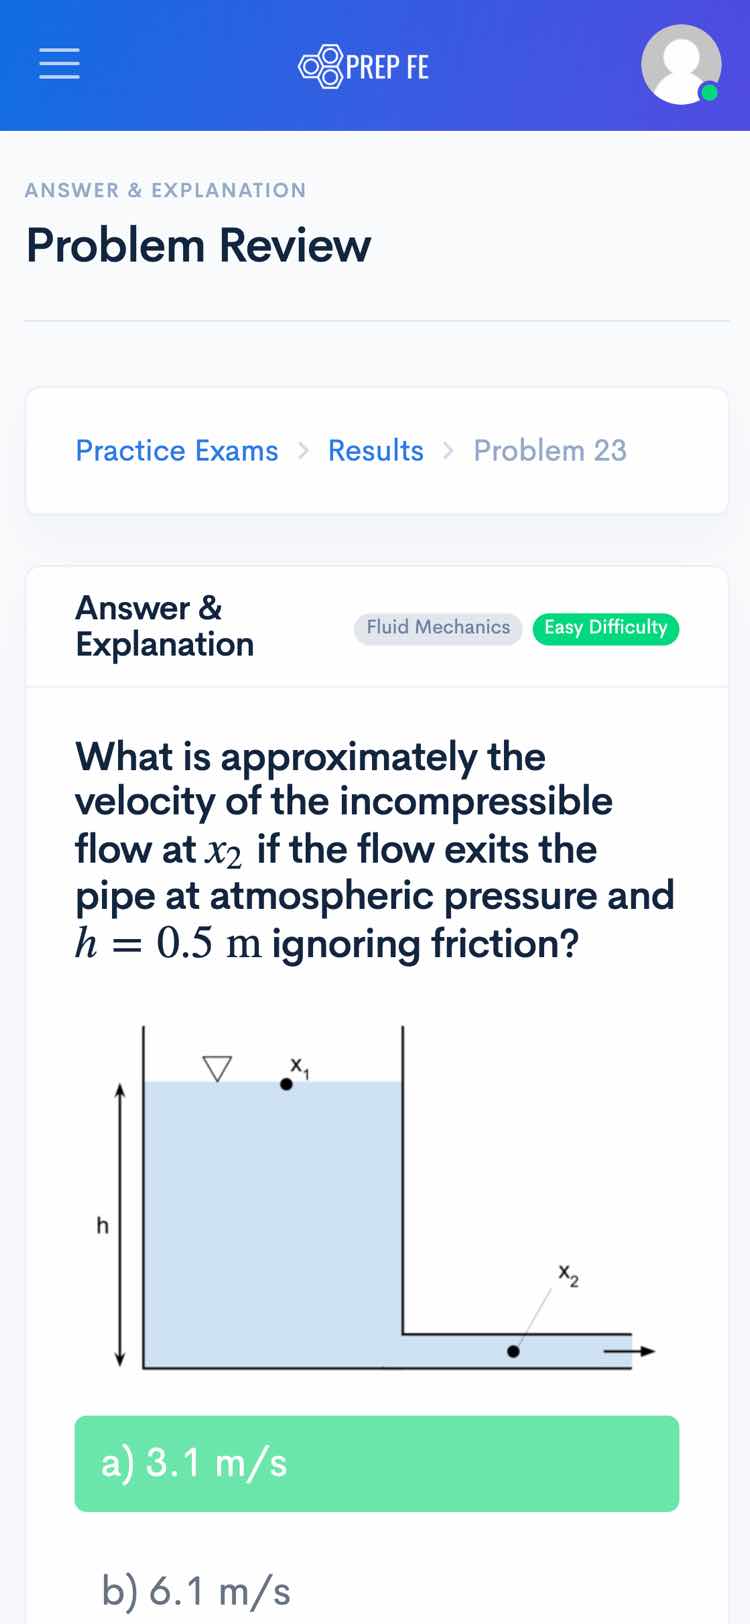
Task: Navigate to Results breadcrumb link
Action: 375,451
